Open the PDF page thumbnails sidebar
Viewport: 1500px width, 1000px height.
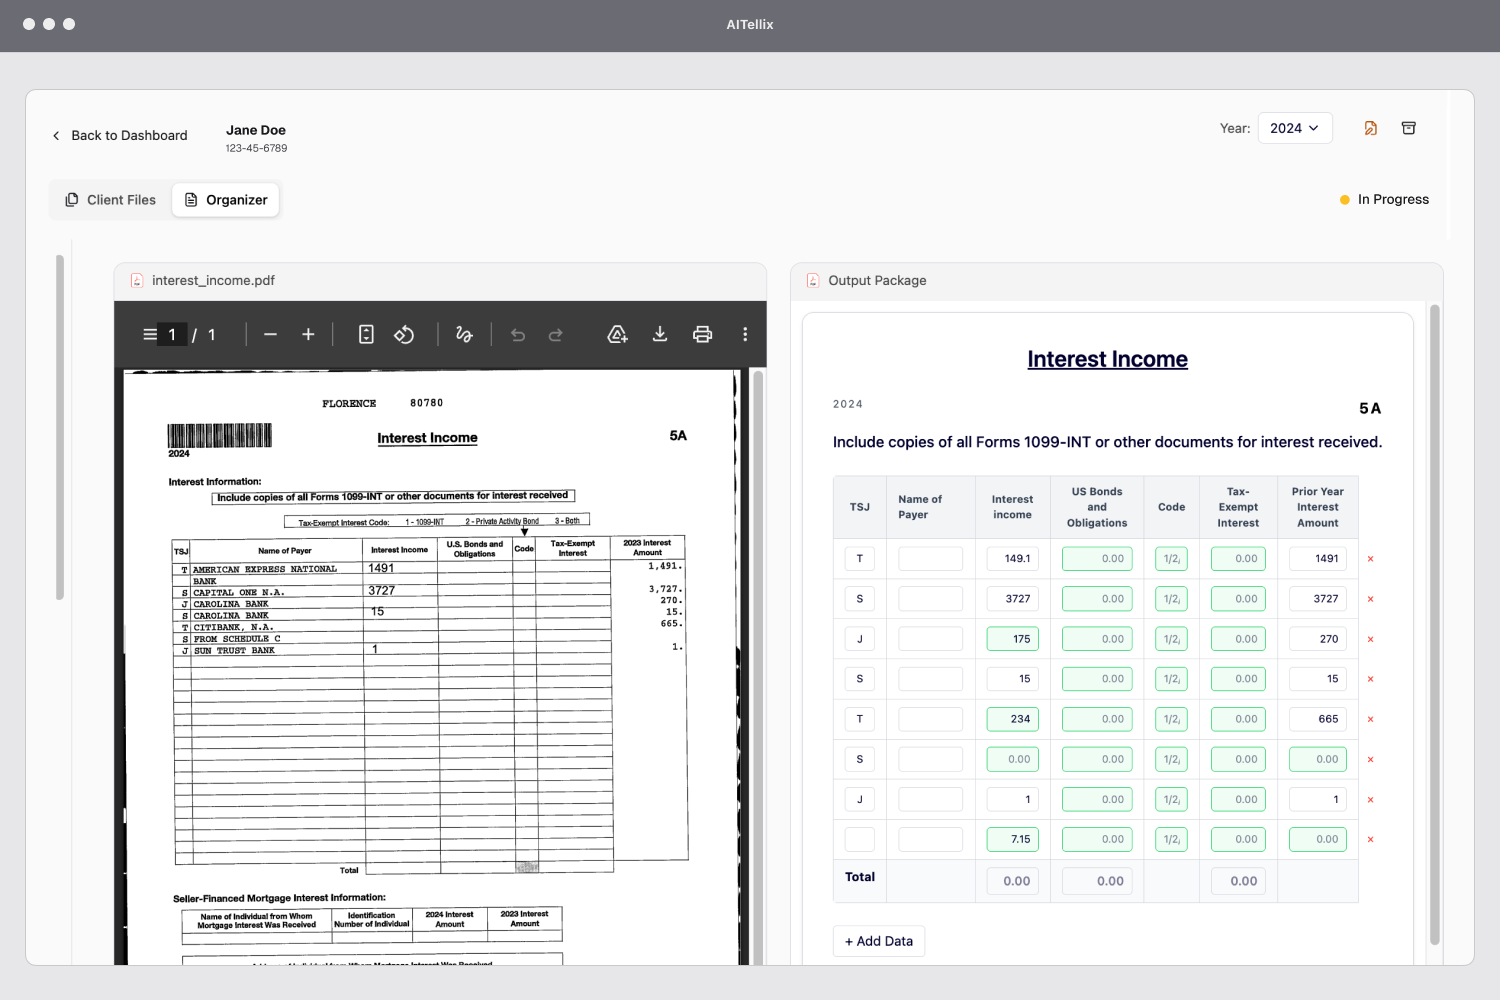(148, 334)
